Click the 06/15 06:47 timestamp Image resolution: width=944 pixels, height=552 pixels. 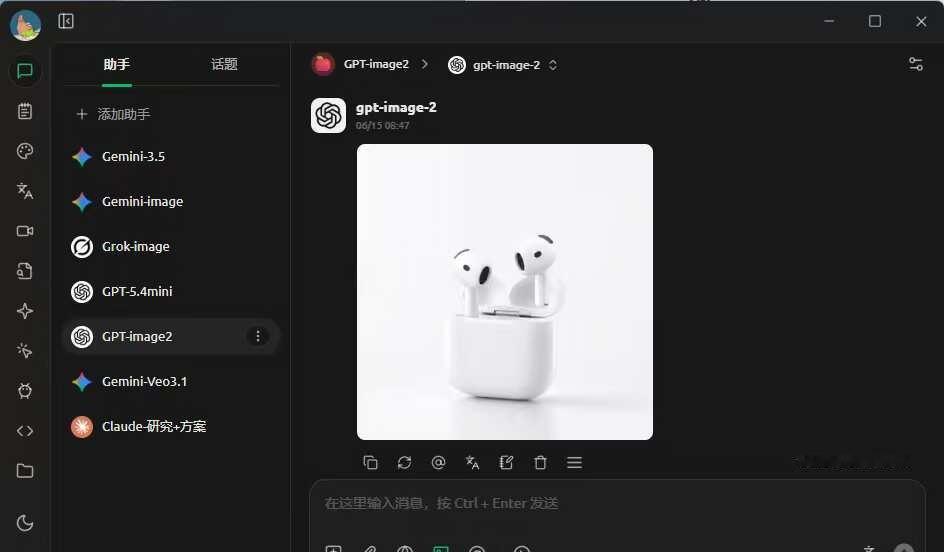(x=382, y=126)
